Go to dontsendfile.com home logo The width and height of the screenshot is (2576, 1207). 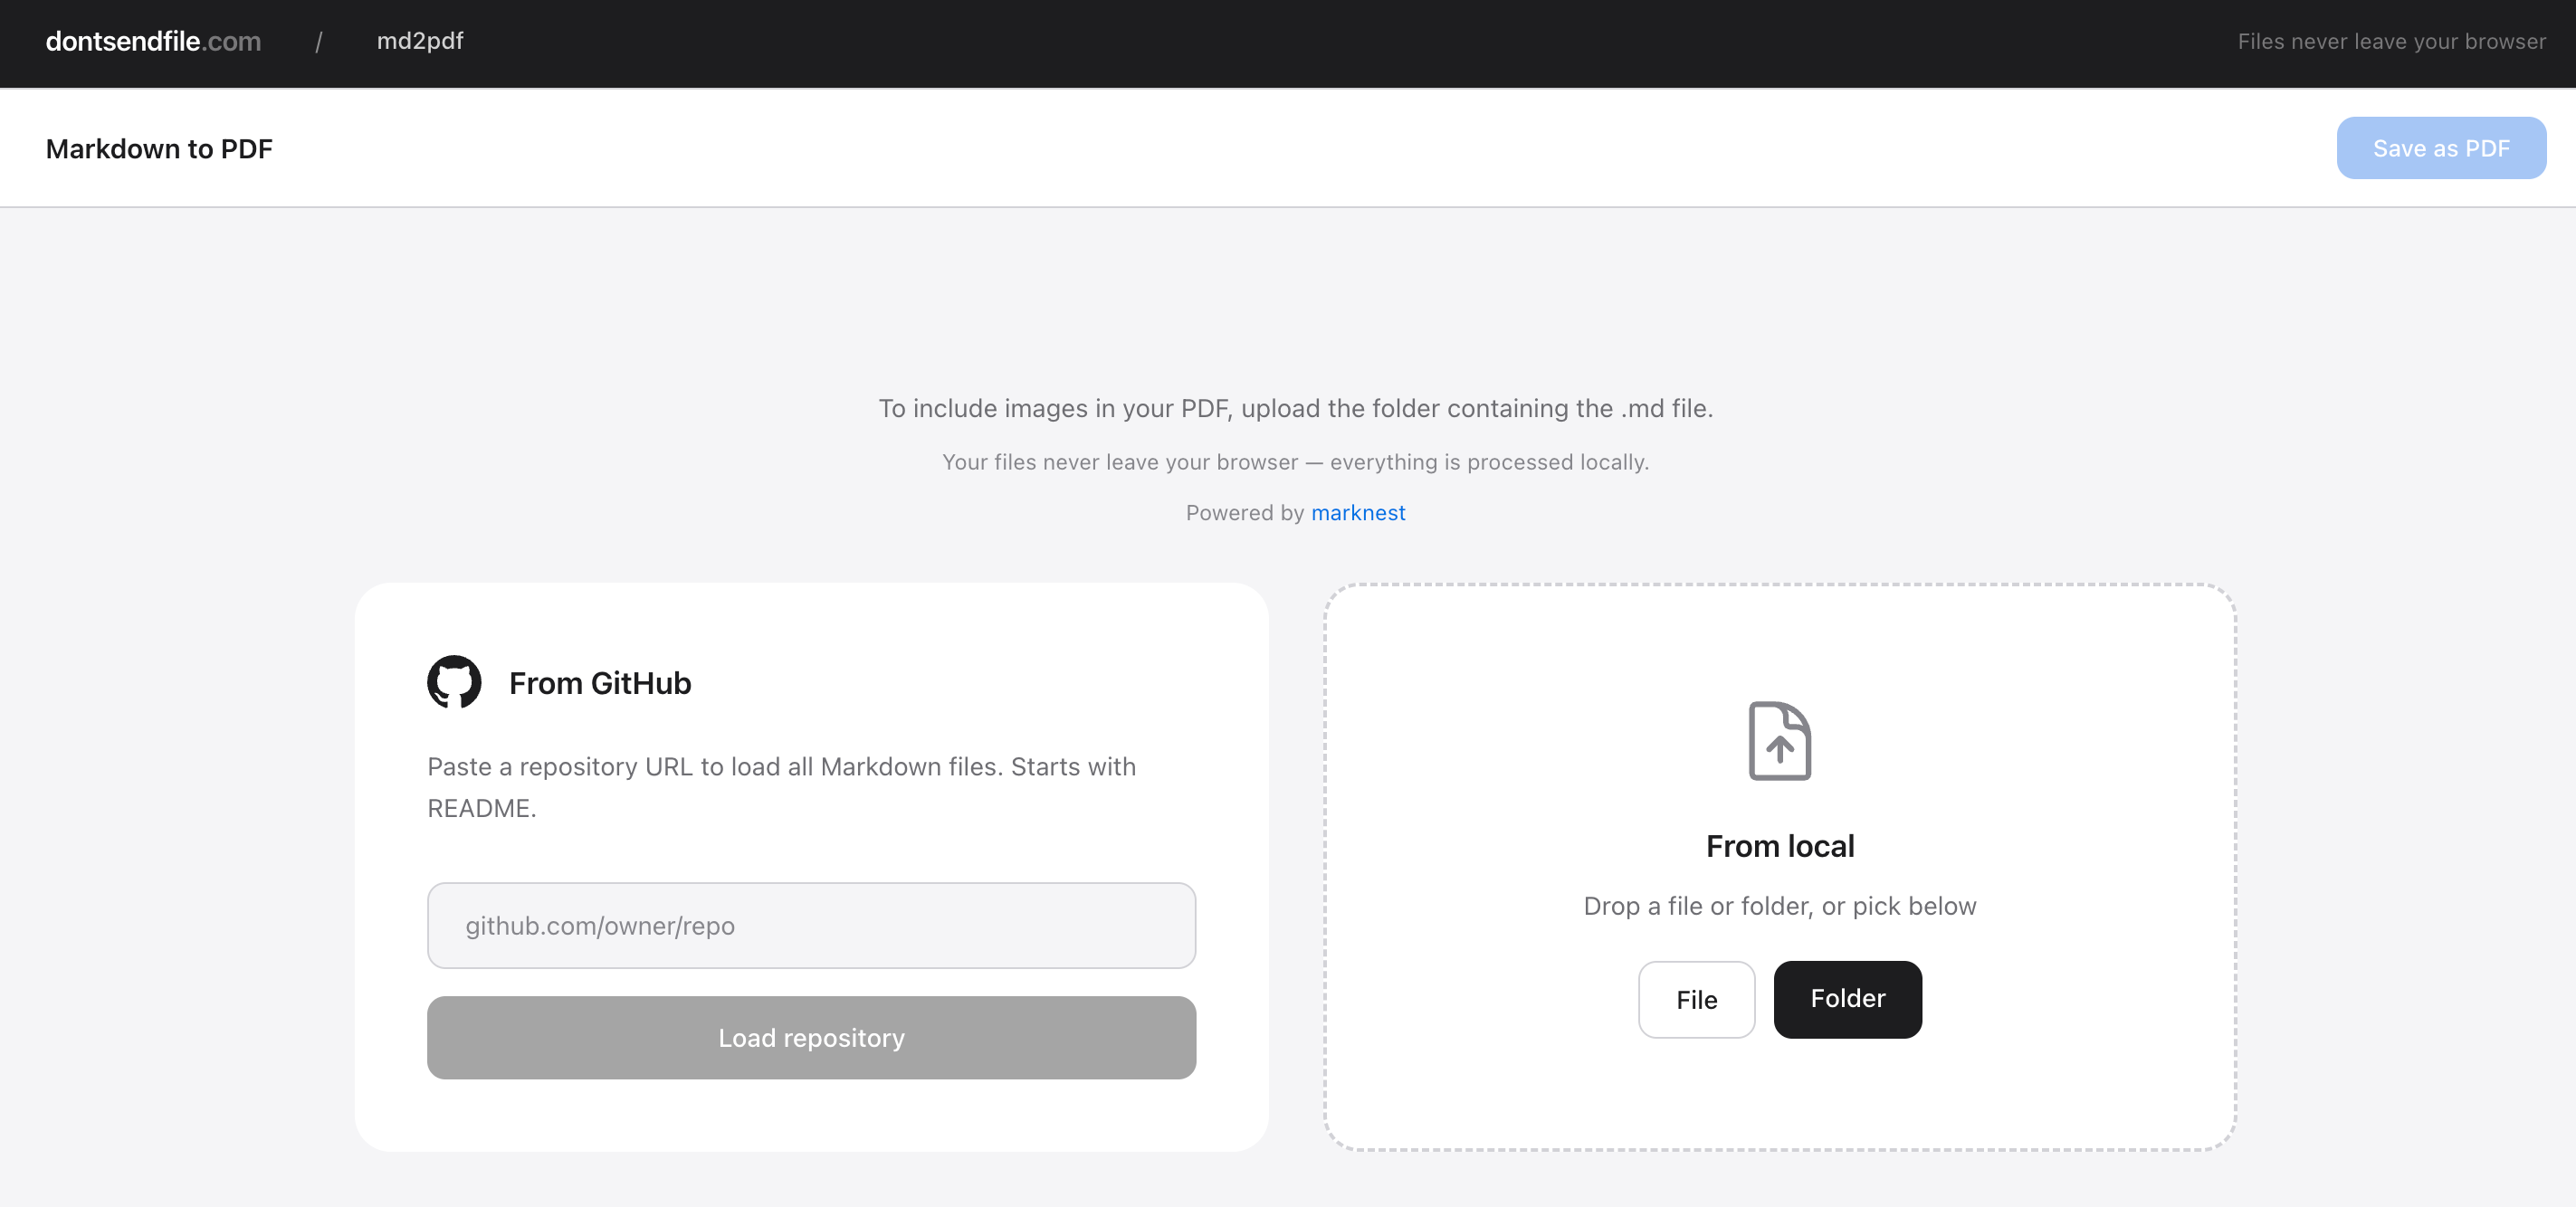click(x=153, y=41)
